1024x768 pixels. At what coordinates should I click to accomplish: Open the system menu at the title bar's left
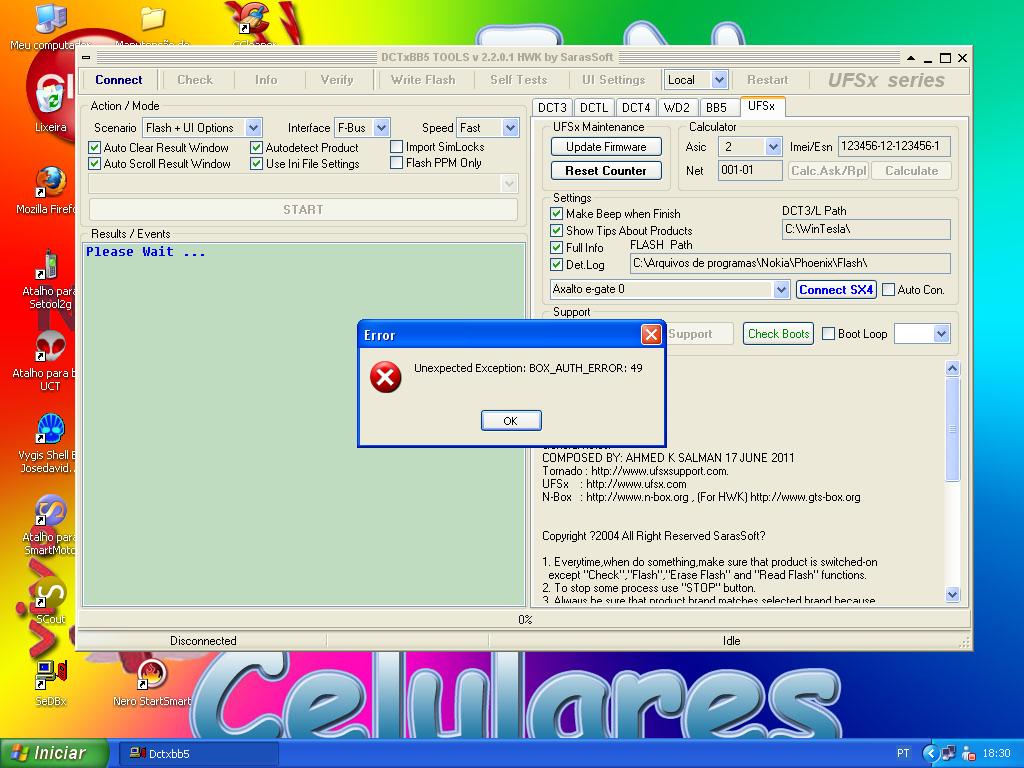[x=86, y=57]
